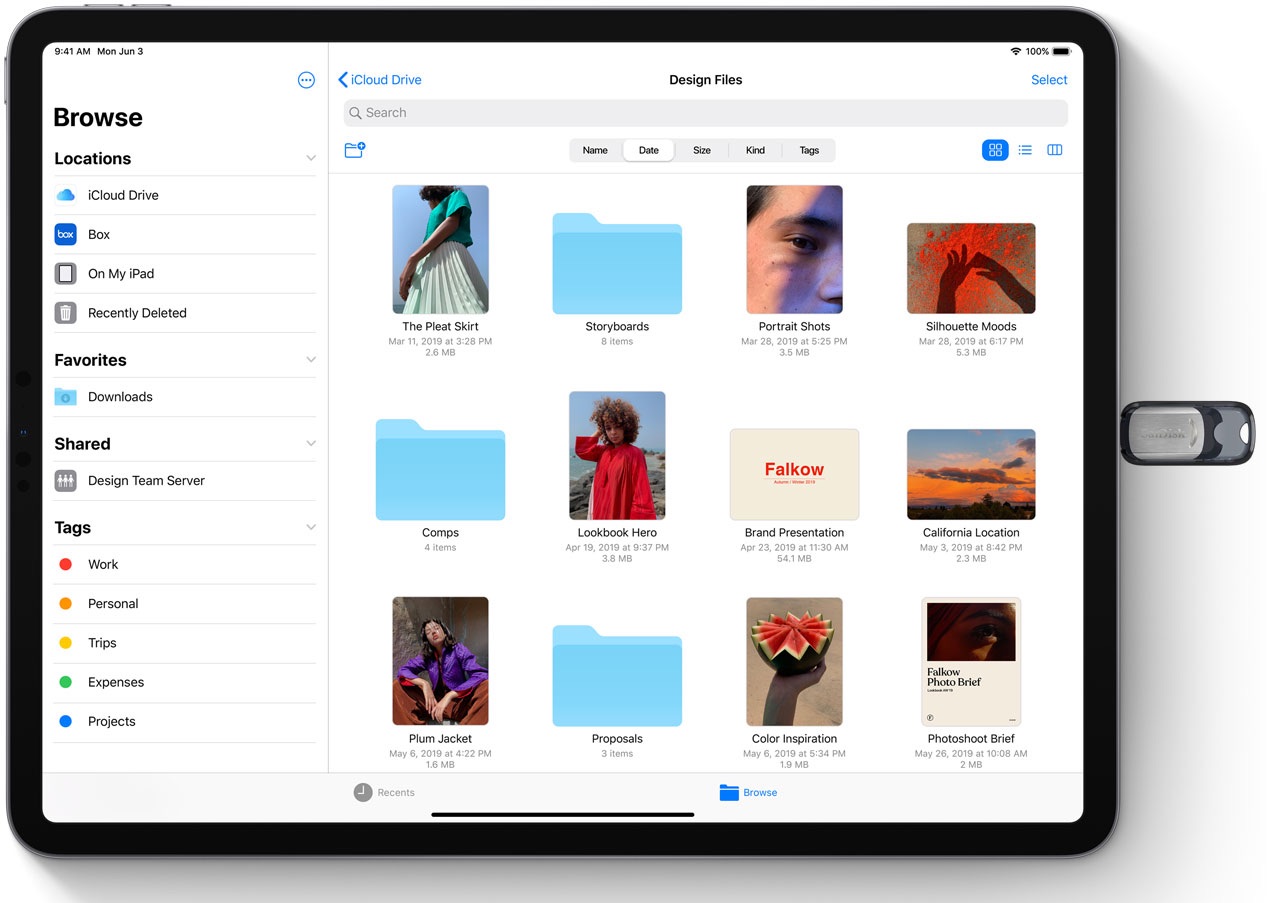
Task: Tap the Select button
Action: pos(1049,80)
